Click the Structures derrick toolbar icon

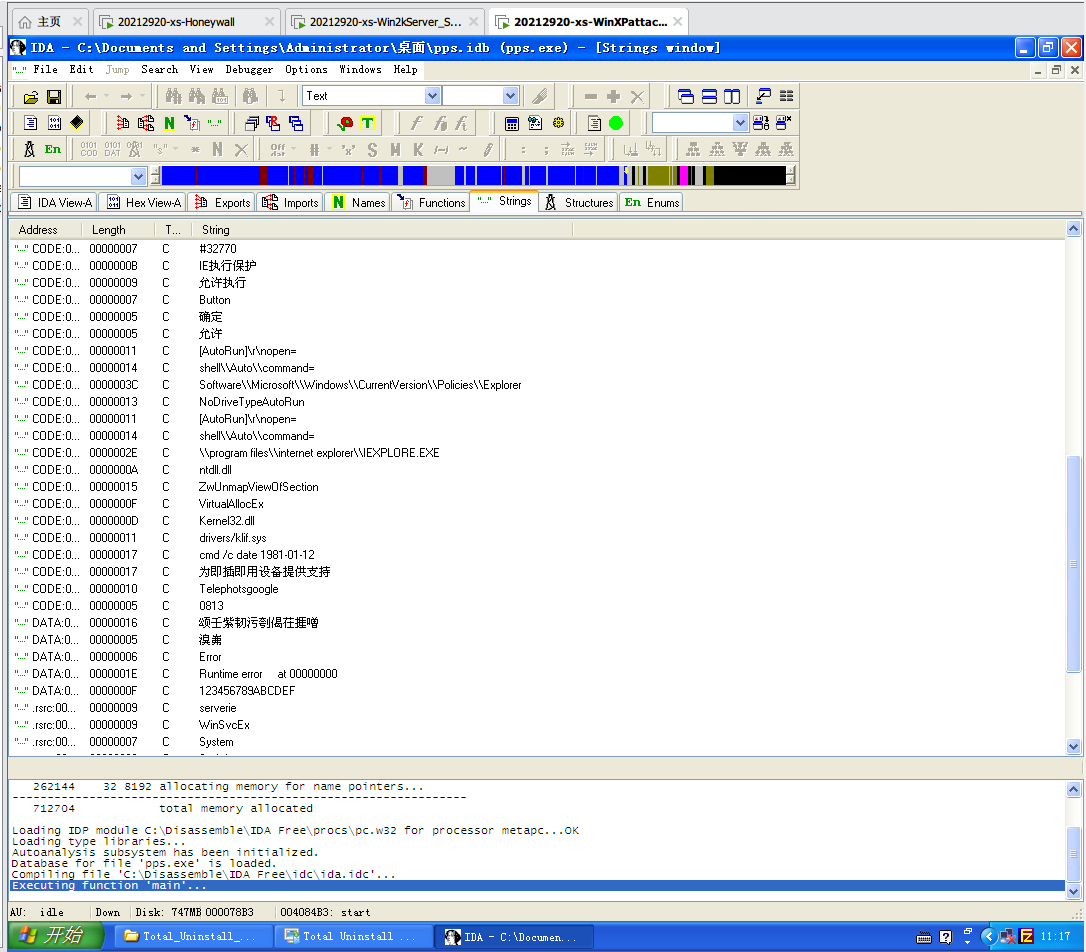29,150
